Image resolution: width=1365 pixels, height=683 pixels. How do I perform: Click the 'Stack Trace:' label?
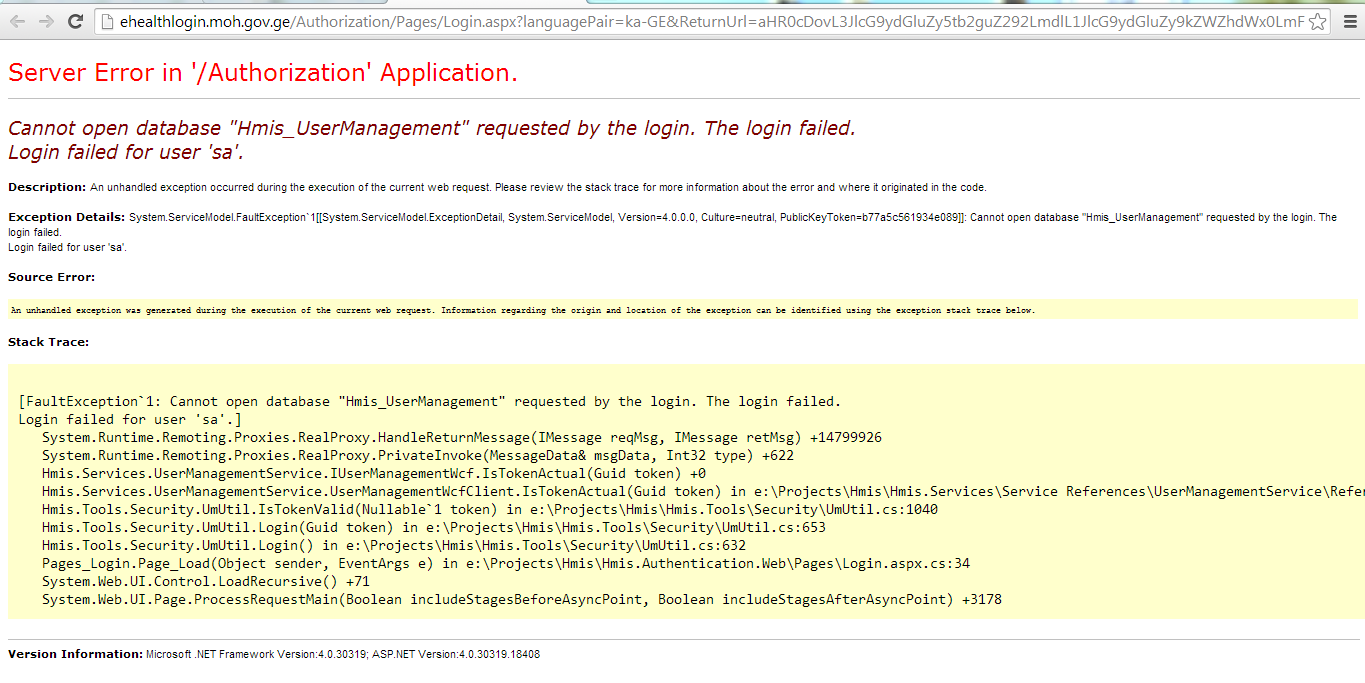[48, 342]
